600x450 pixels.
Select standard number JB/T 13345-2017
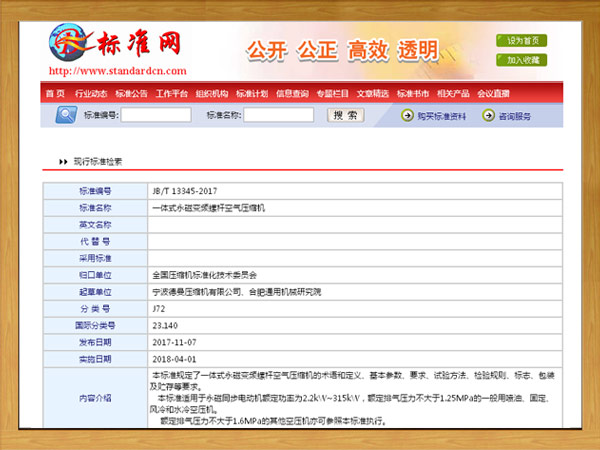185,191
